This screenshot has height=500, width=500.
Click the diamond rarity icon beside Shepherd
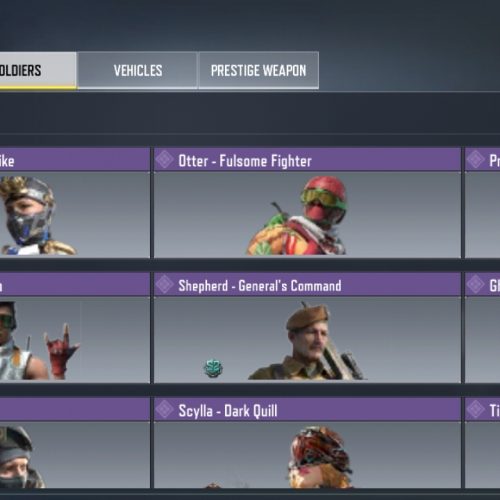(x=165, y=284)
